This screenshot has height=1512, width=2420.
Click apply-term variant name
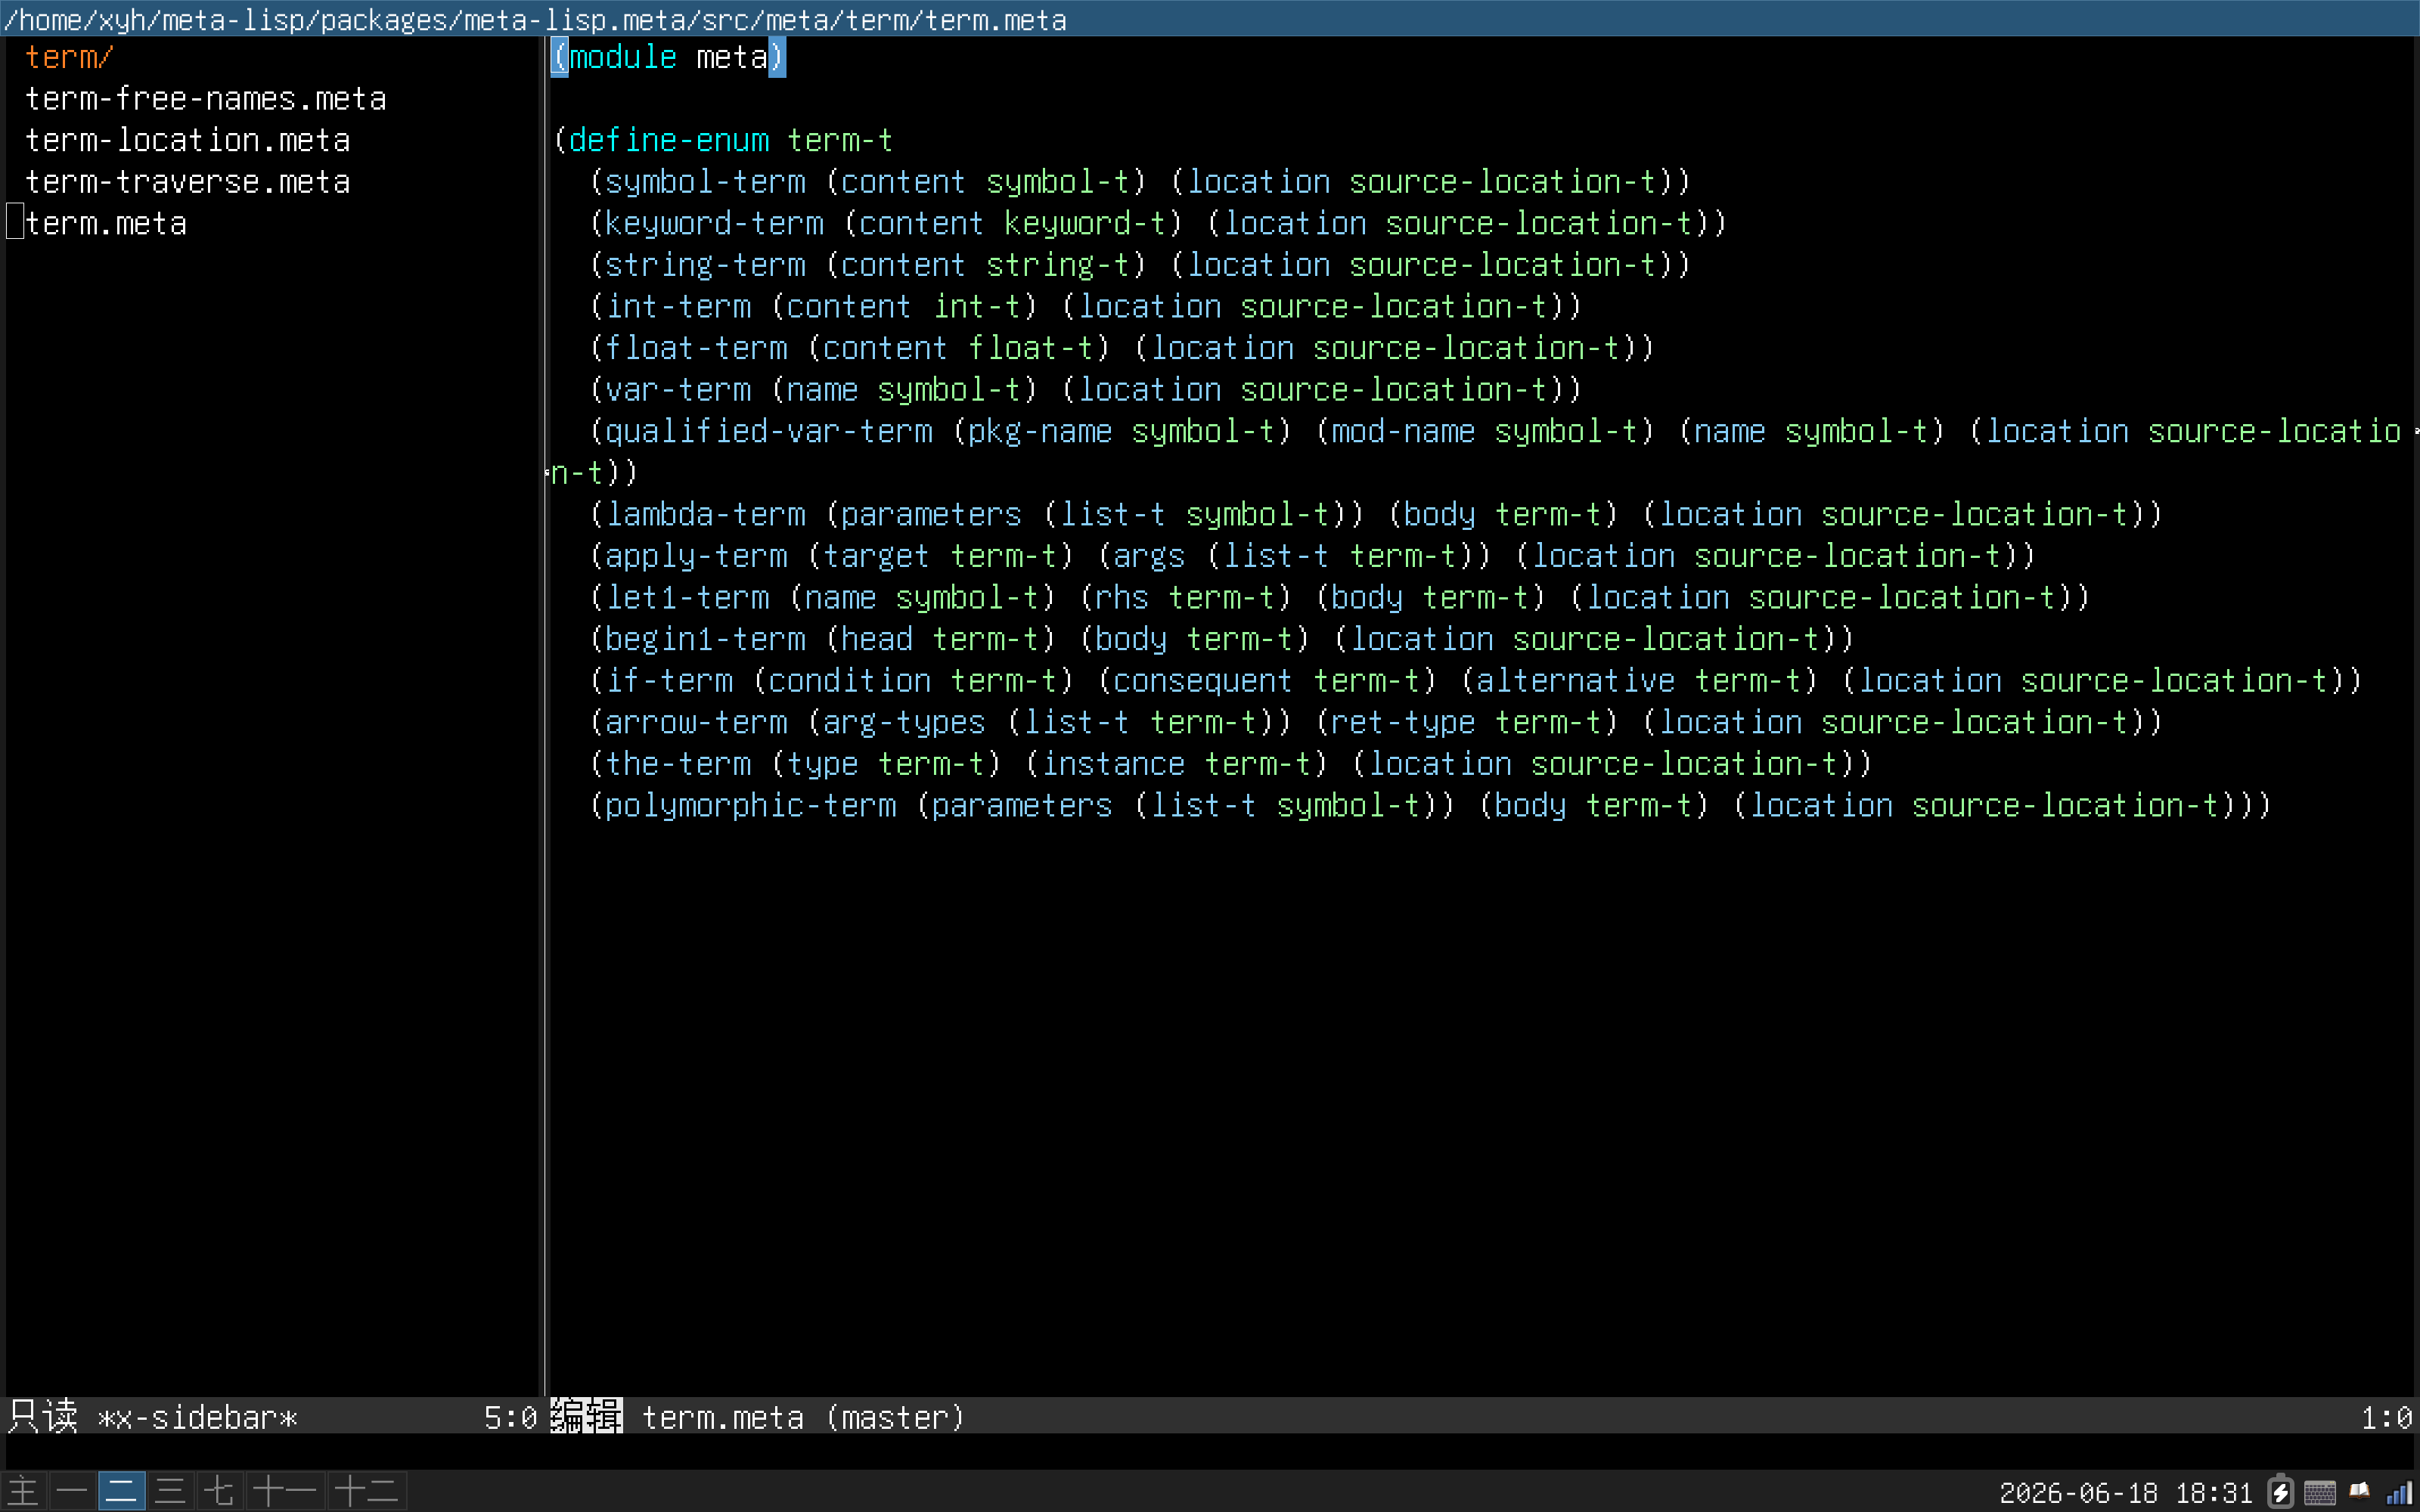696,556
